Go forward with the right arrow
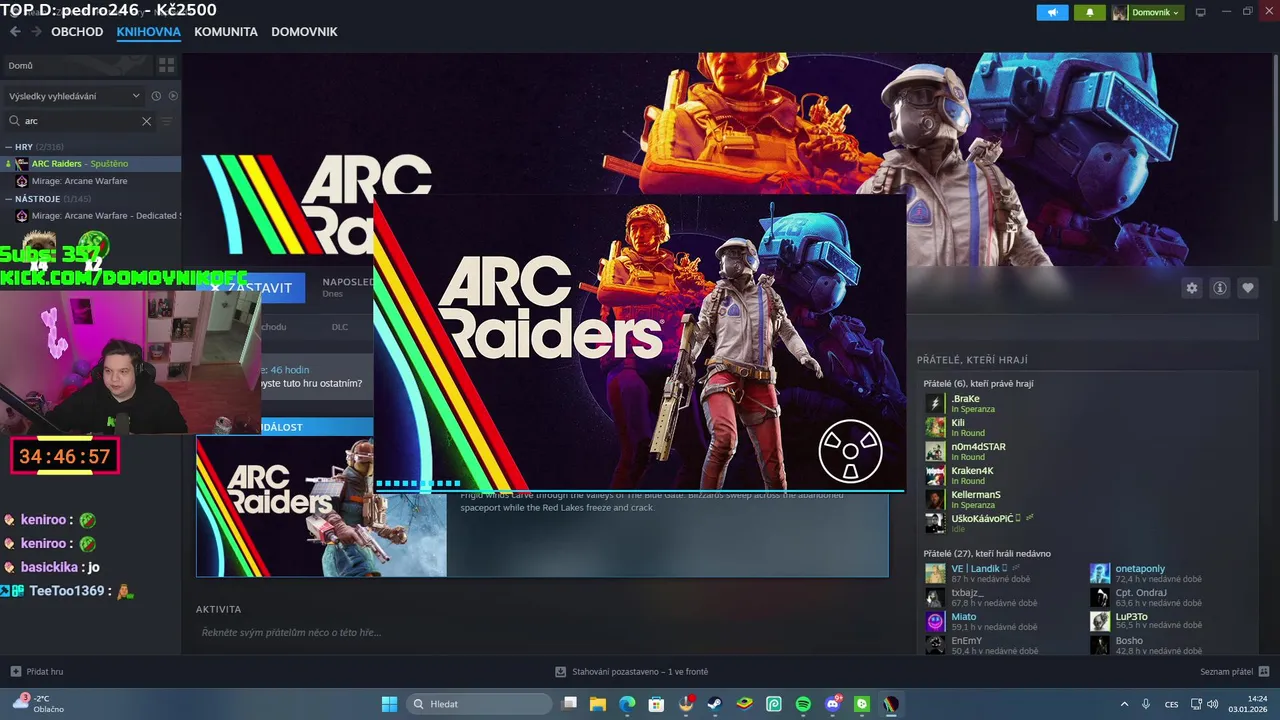 (x=37, y=32)
